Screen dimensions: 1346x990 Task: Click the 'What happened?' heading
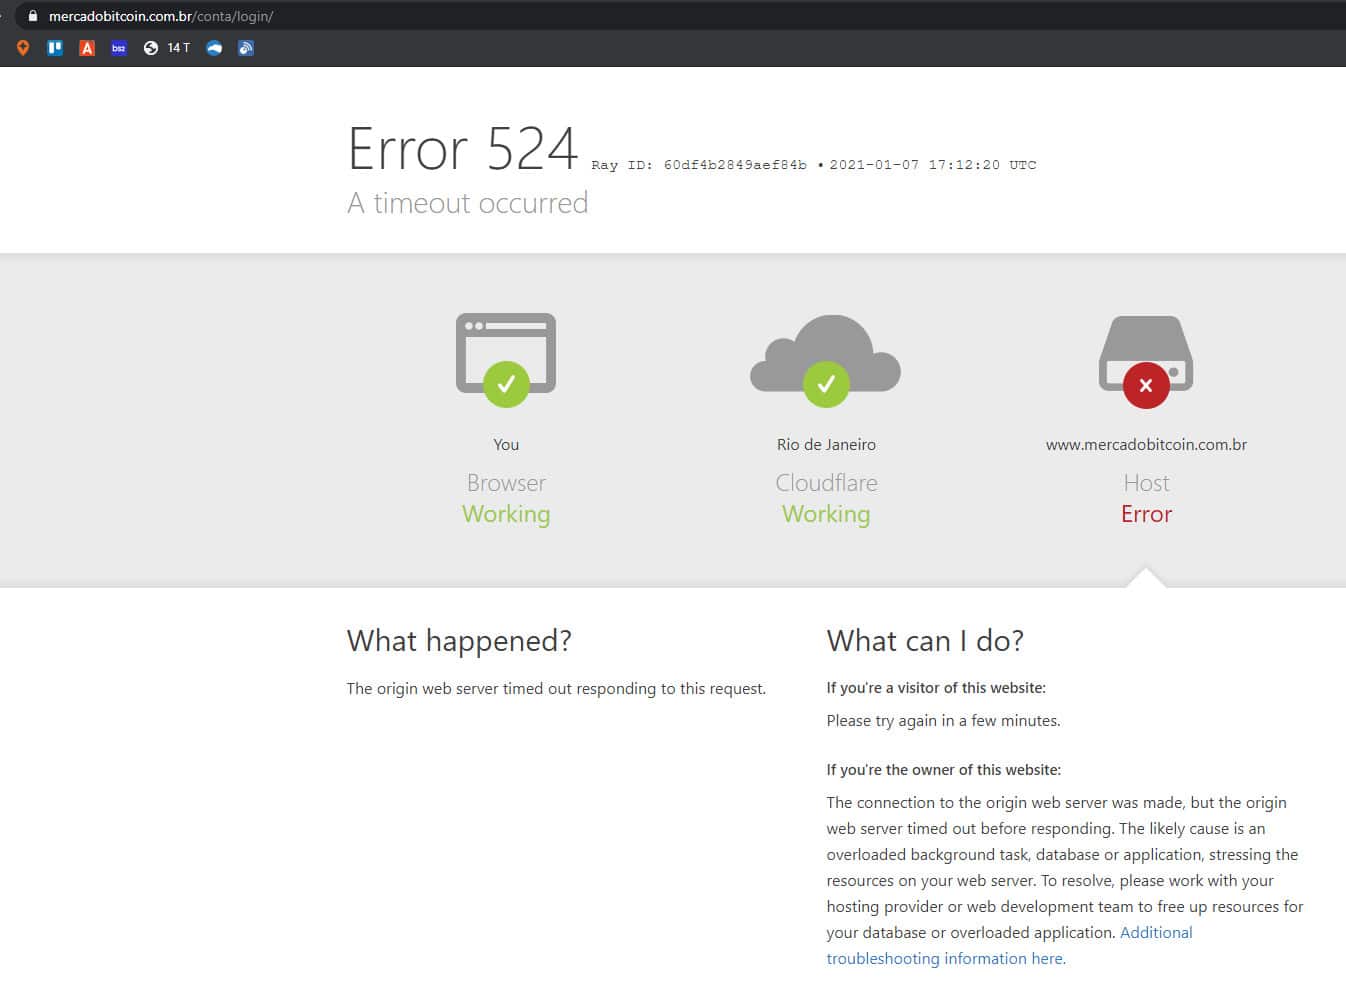click(x=459, y=641)
